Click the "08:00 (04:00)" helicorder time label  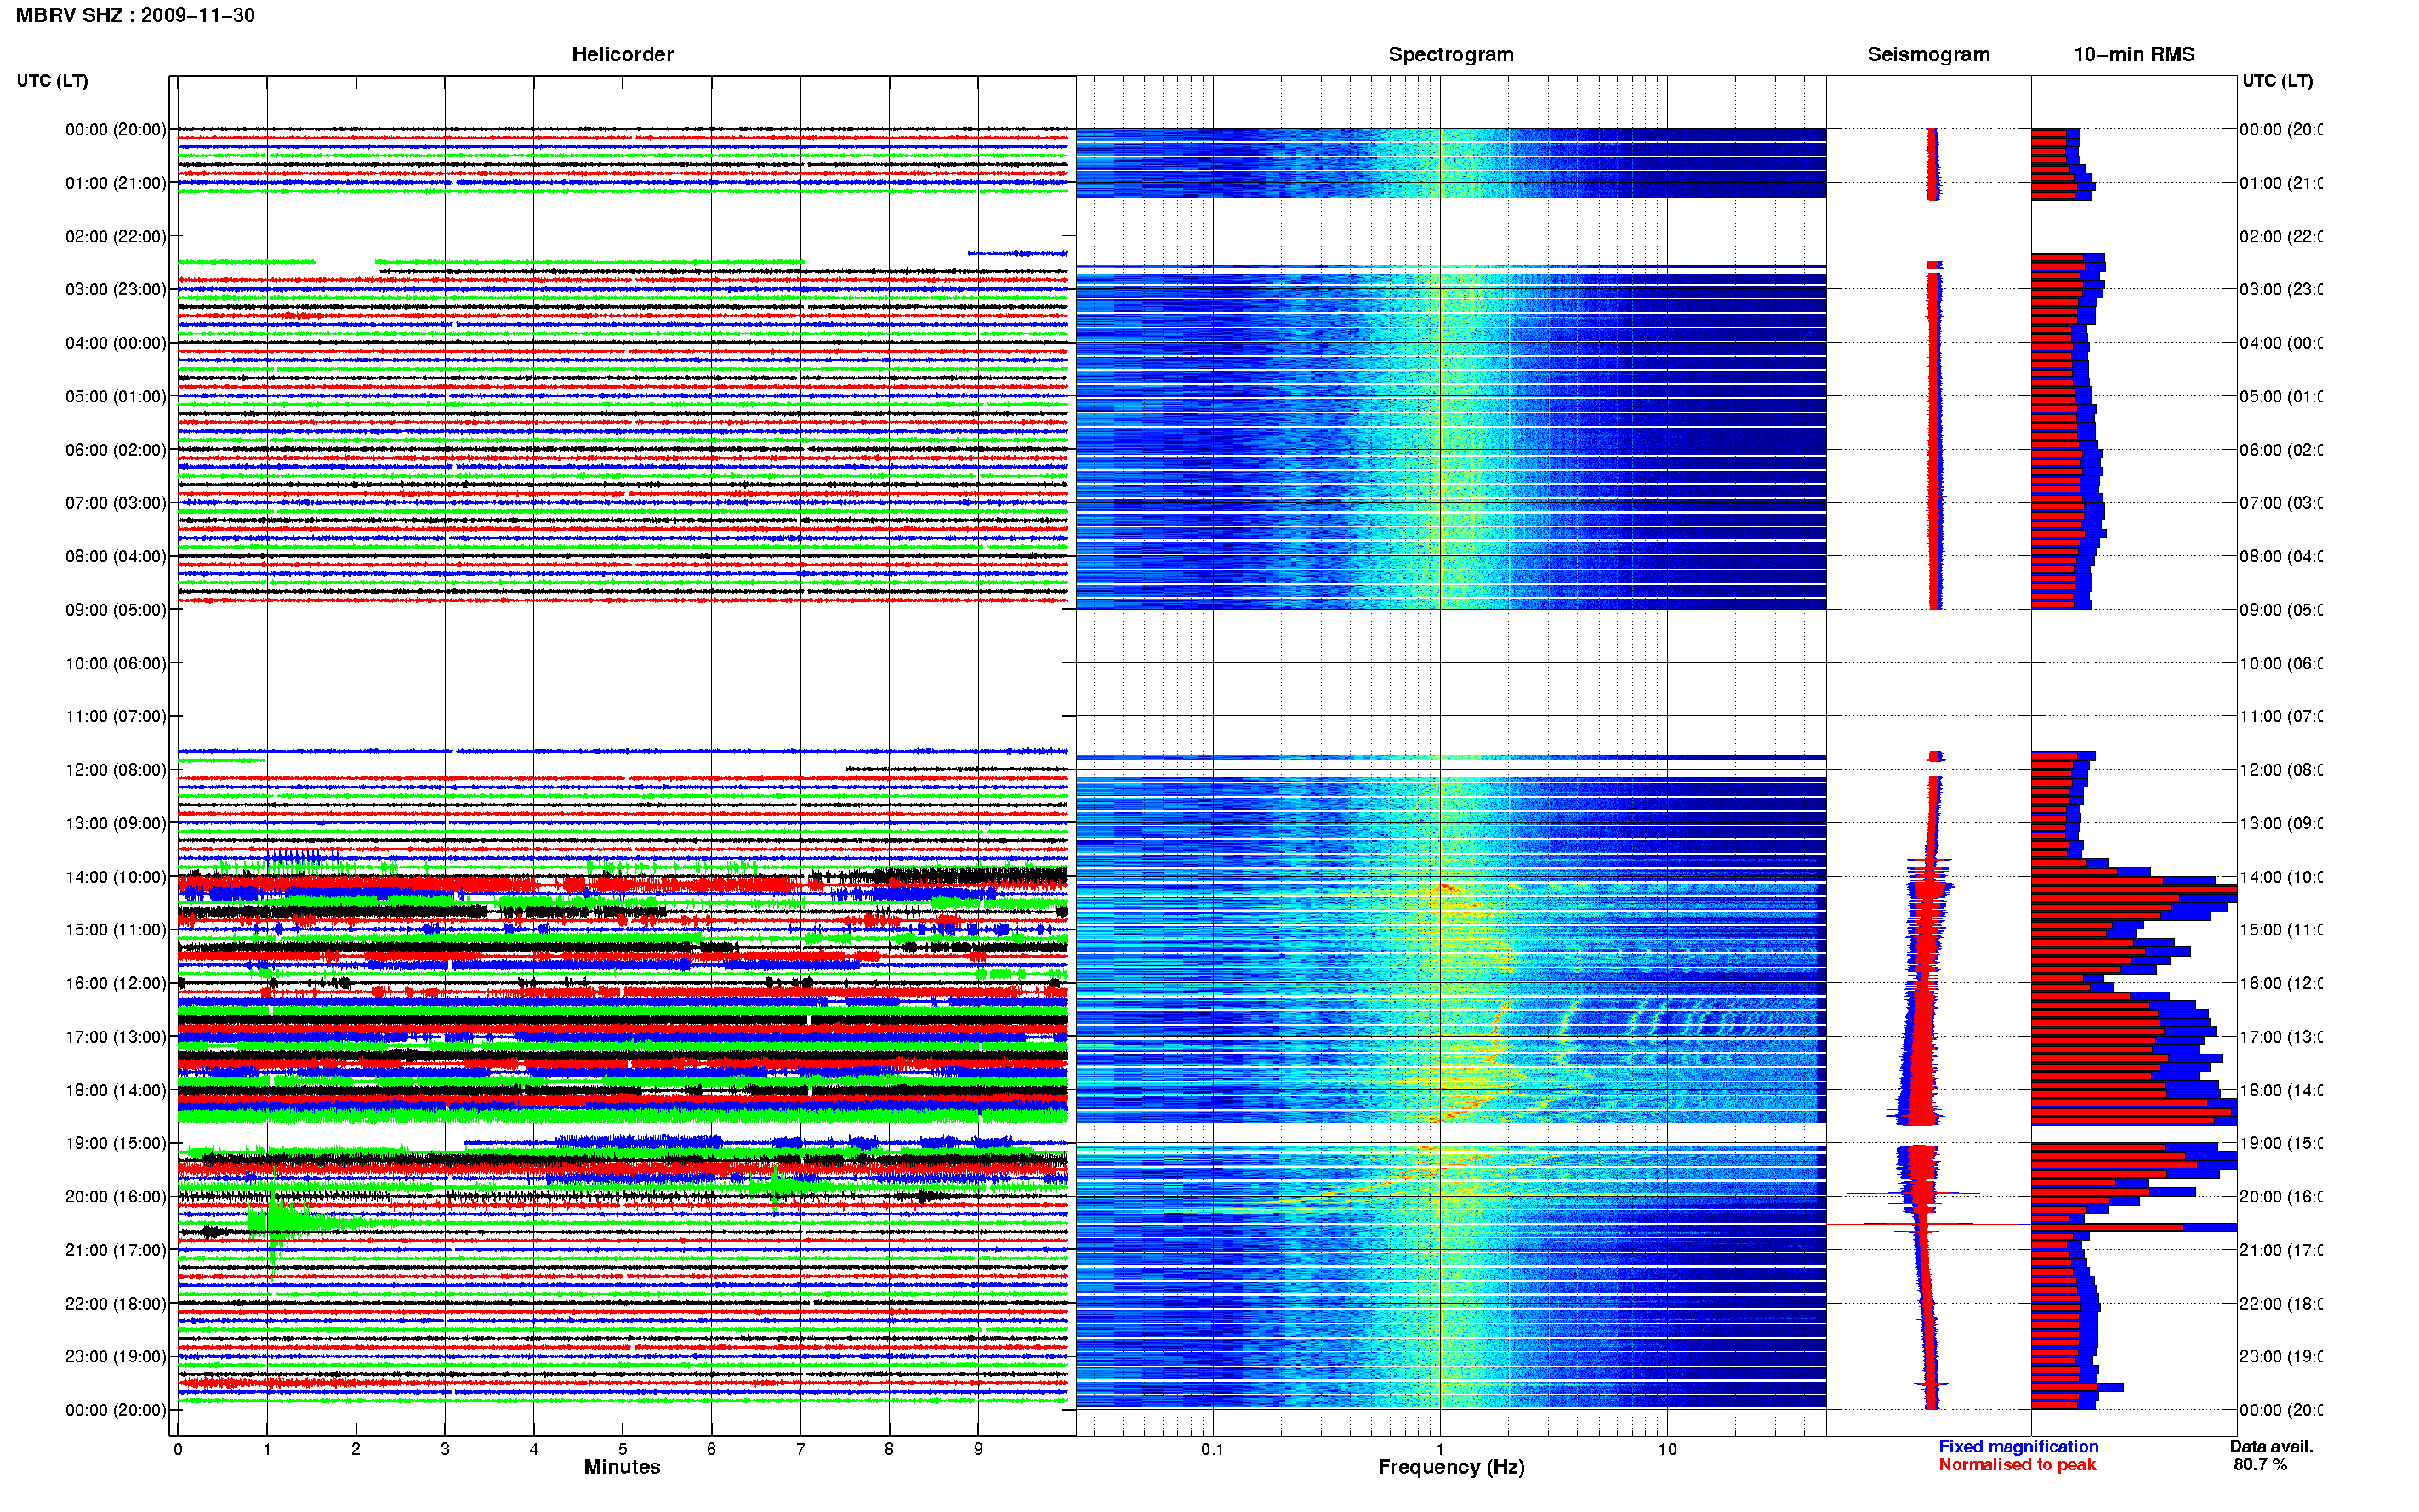[x=116, y=556]
